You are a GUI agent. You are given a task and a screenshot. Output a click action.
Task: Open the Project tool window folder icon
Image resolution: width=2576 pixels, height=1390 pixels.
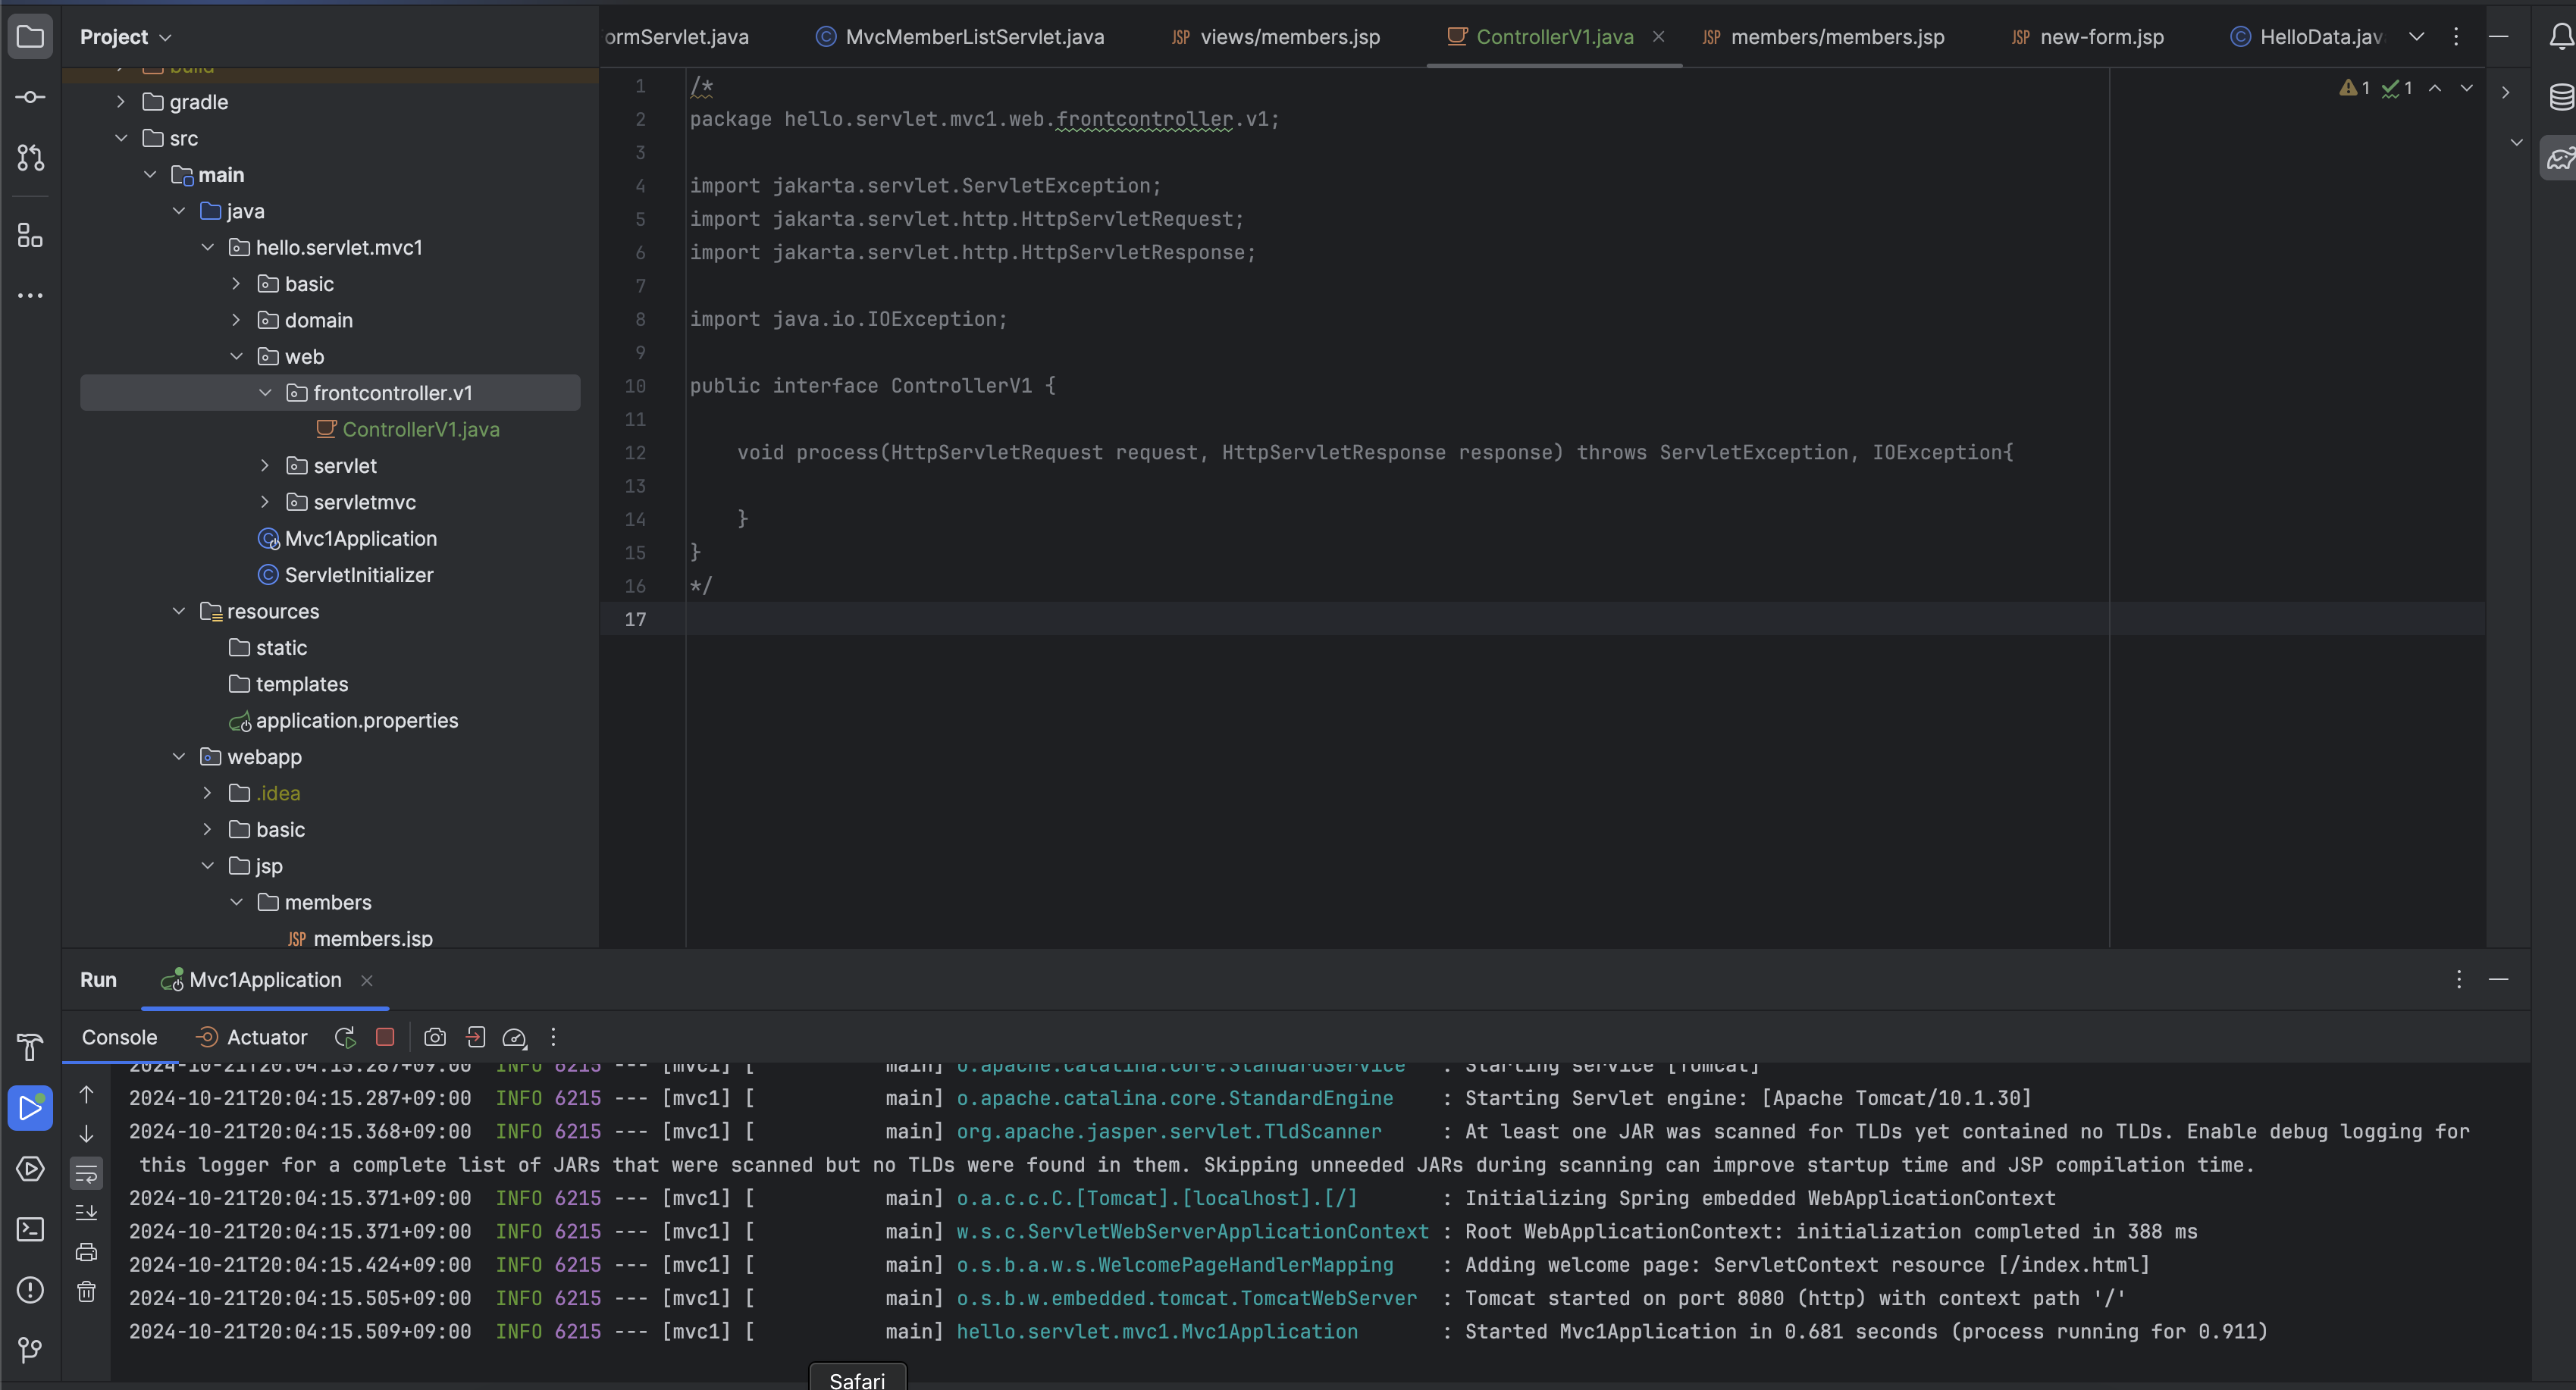click(x=30, y=37)
